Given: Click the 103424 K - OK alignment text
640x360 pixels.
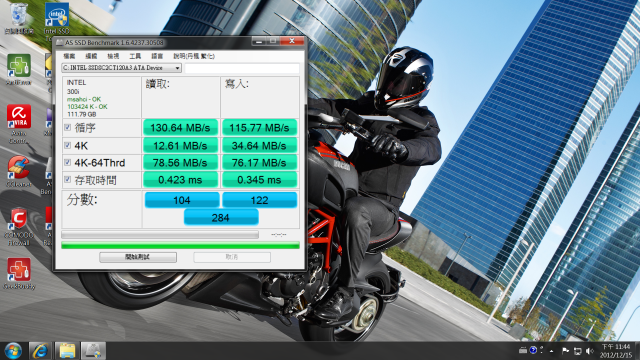Looking at the screenshot, I should [x=87, y=107].
